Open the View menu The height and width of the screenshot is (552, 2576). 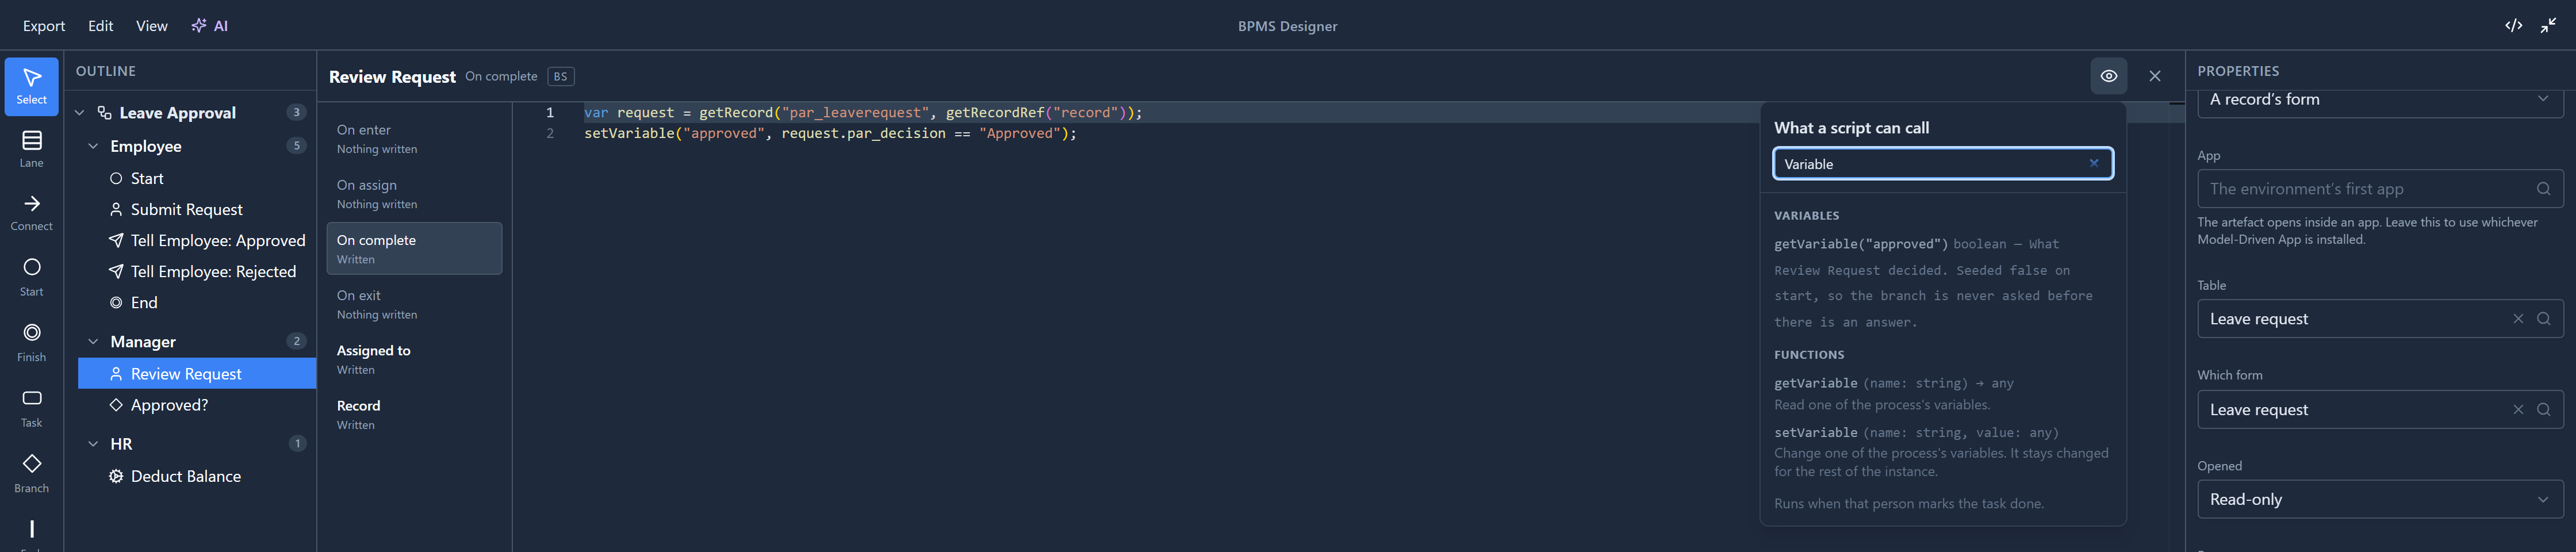tap(151, 26)
